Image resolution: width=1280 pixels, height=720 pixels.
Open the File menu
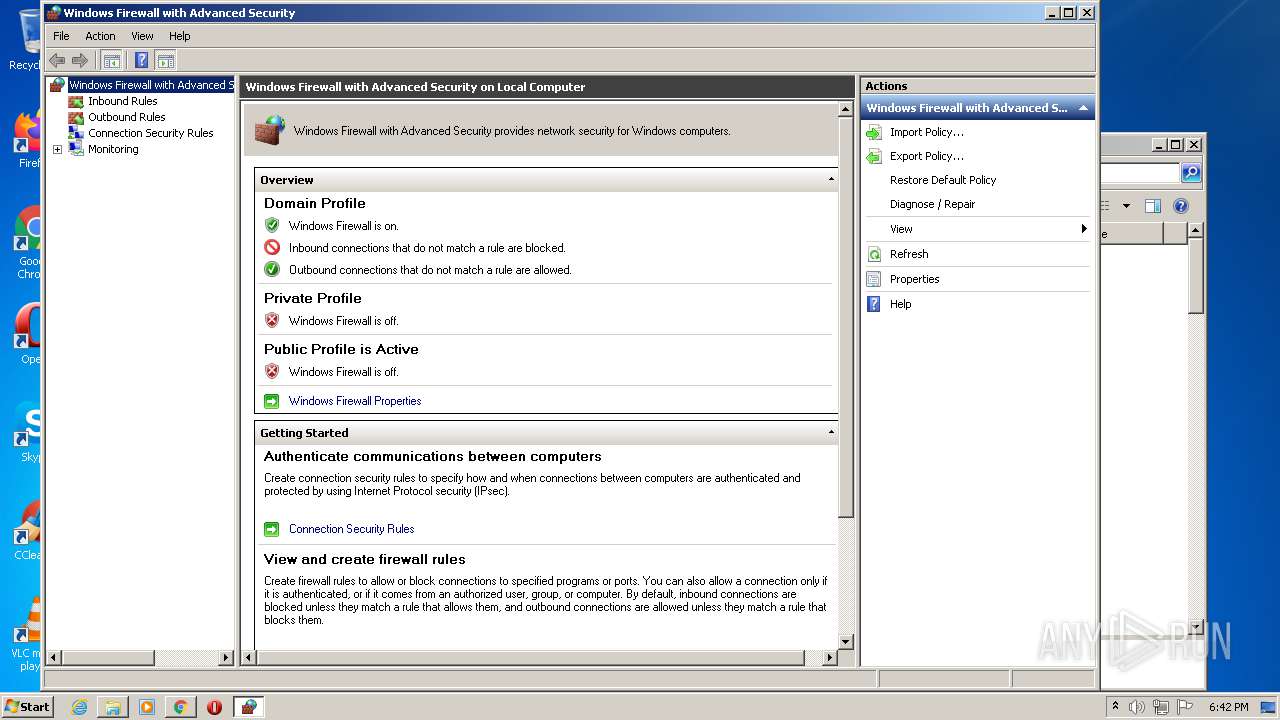(x=61, y=36)
